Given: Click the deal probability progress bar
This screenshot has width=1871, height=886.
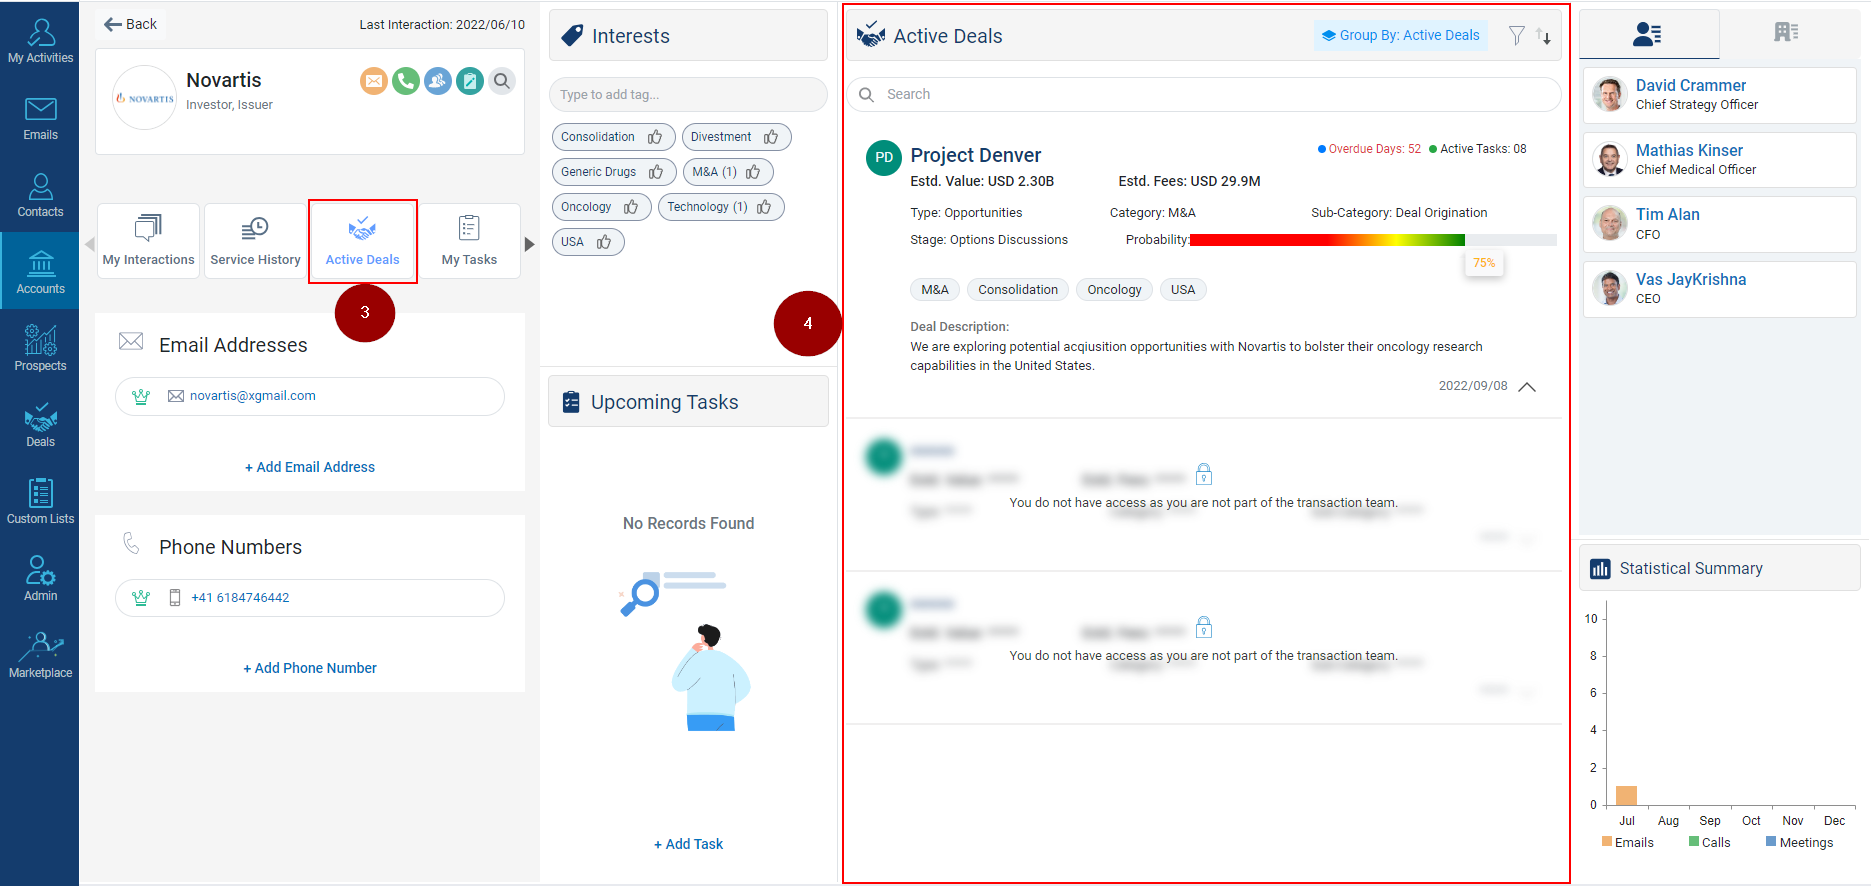Looking at the screenshot, I should (1373, 240).
